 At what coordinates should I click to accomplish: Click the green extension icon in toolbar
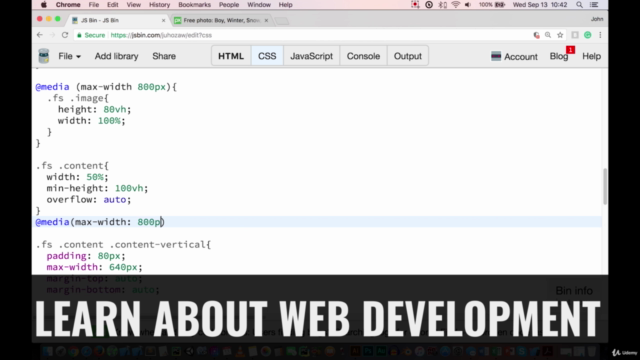click(587, 35)
